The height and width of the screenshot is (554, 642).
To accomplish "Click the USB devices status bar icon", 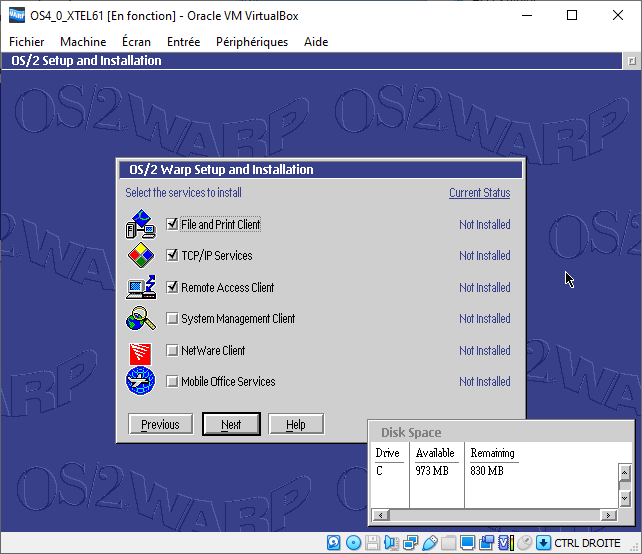I will [430, 543].
